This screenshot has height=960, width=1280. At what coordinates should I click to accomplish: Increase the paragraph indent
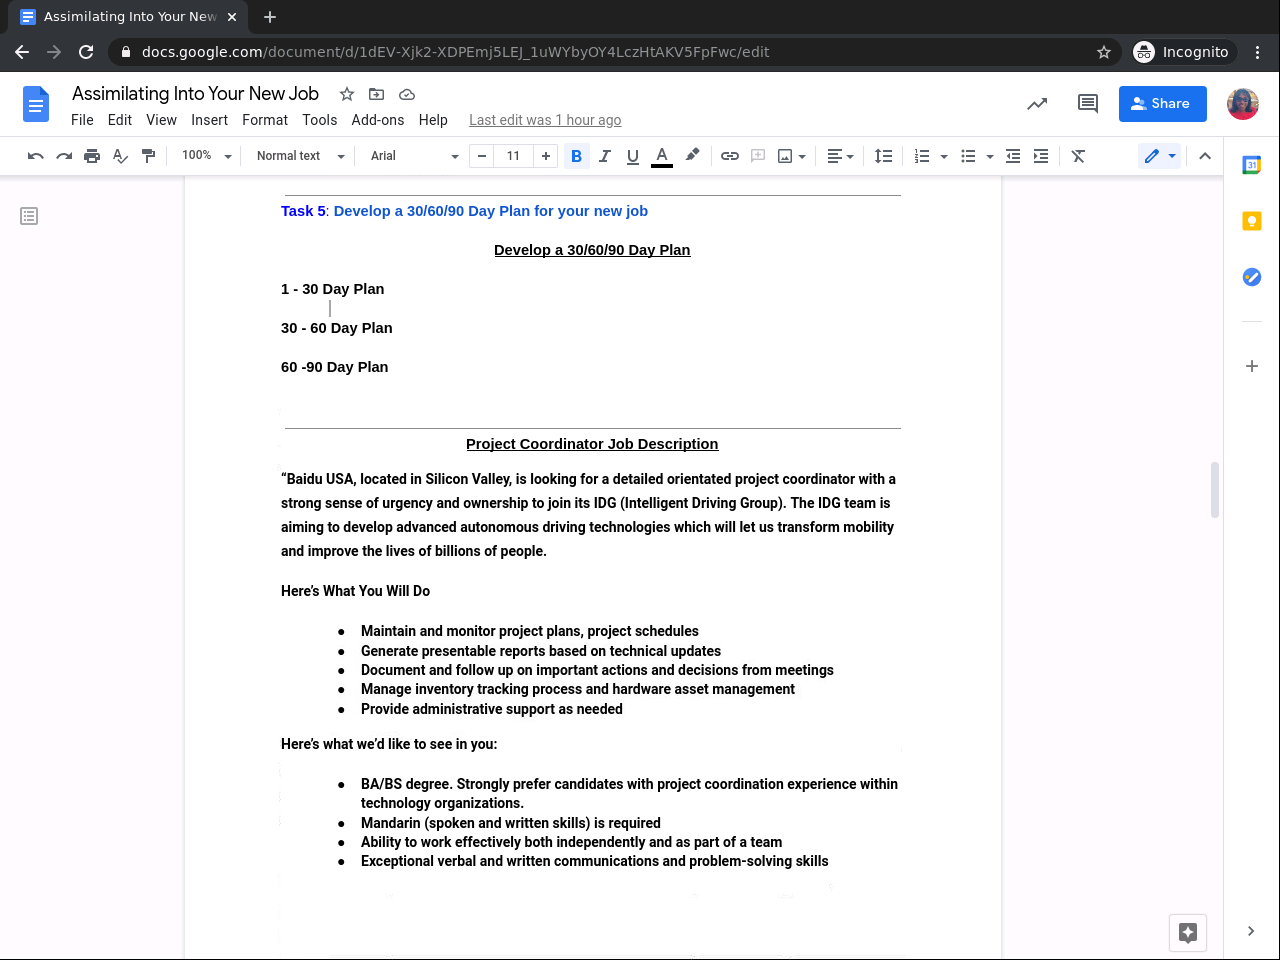(1041, 156)
